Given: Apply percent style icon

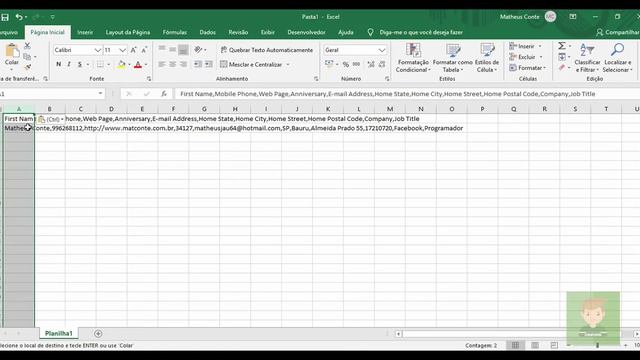Looking at the screenshot, I should (346, 64).
